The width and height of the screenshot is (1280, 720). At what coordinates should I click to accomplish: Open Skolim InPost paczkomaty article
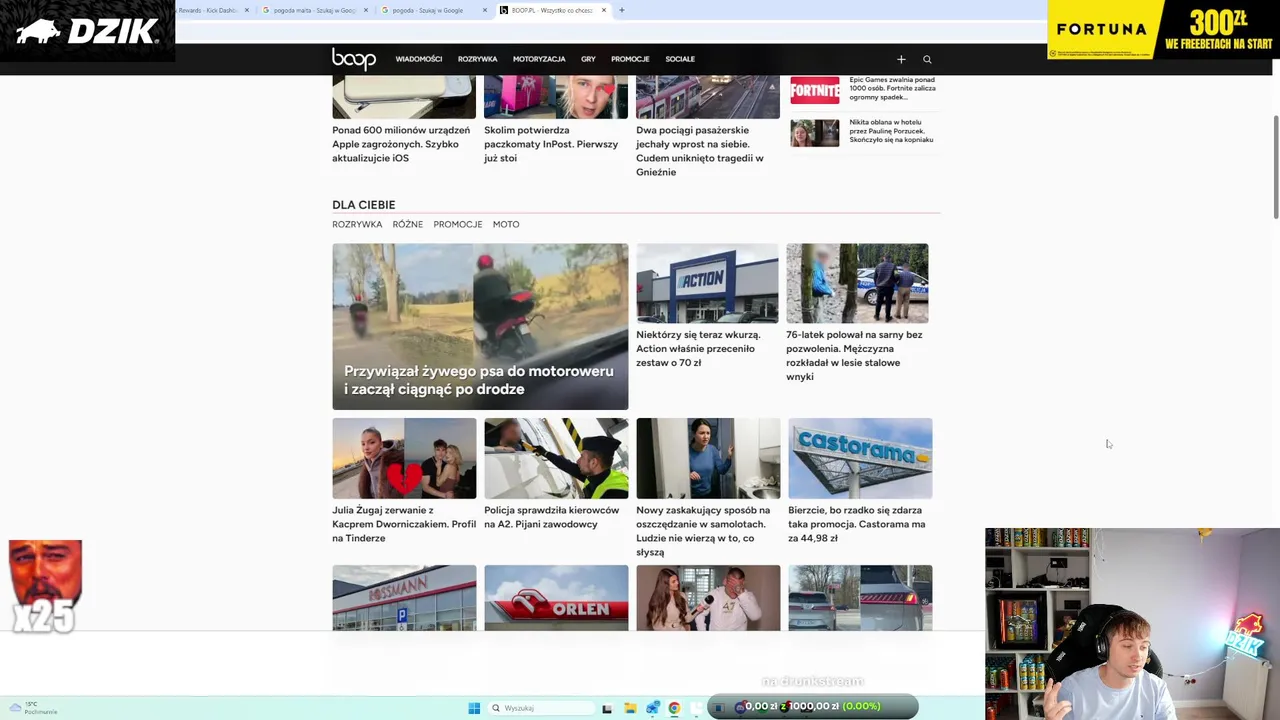pos(551,144)
